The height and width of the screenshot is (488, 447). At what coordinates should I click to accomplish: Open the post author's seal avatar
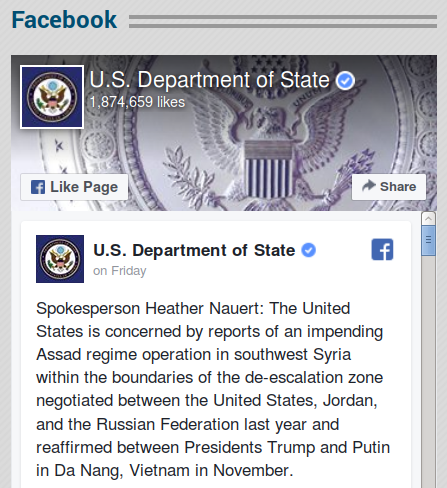(60, 259)
